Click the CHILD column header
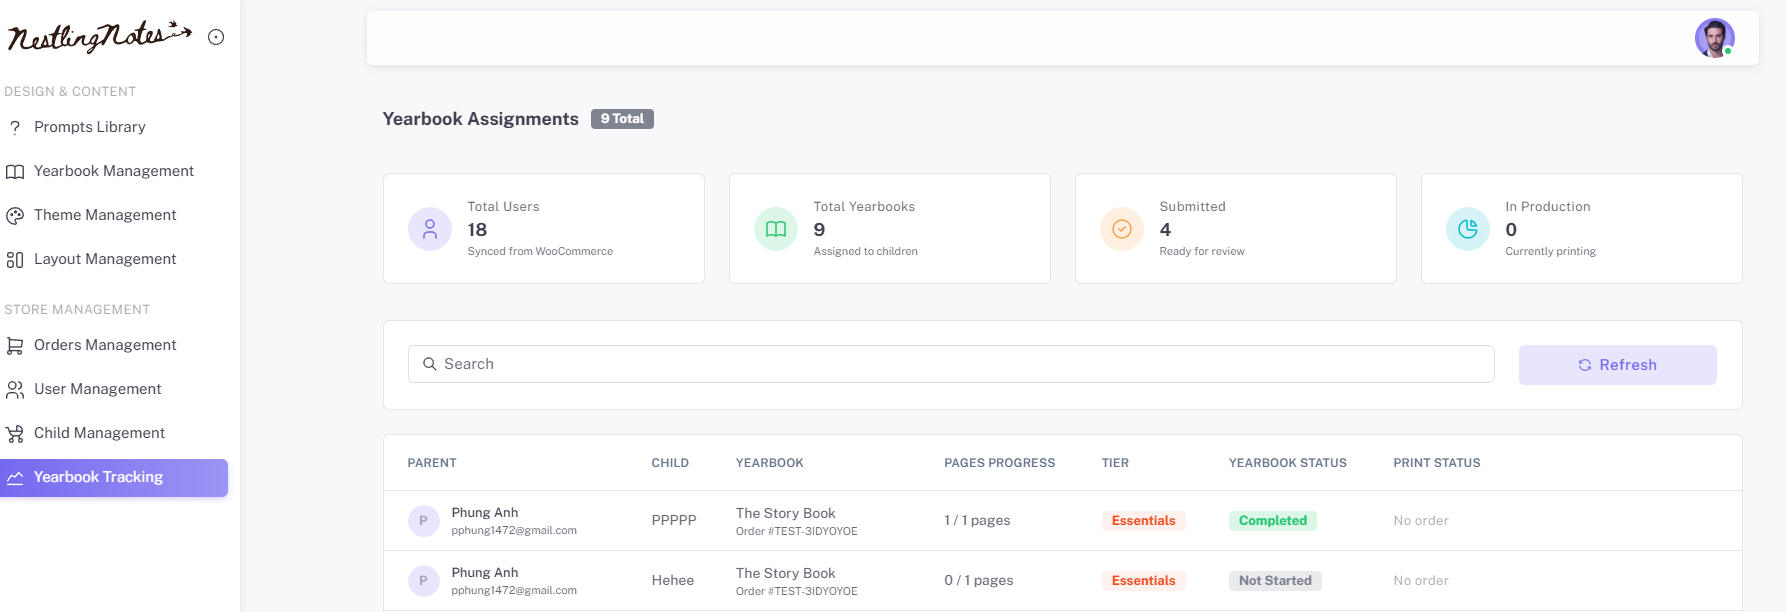 click(x=670, y=463)
